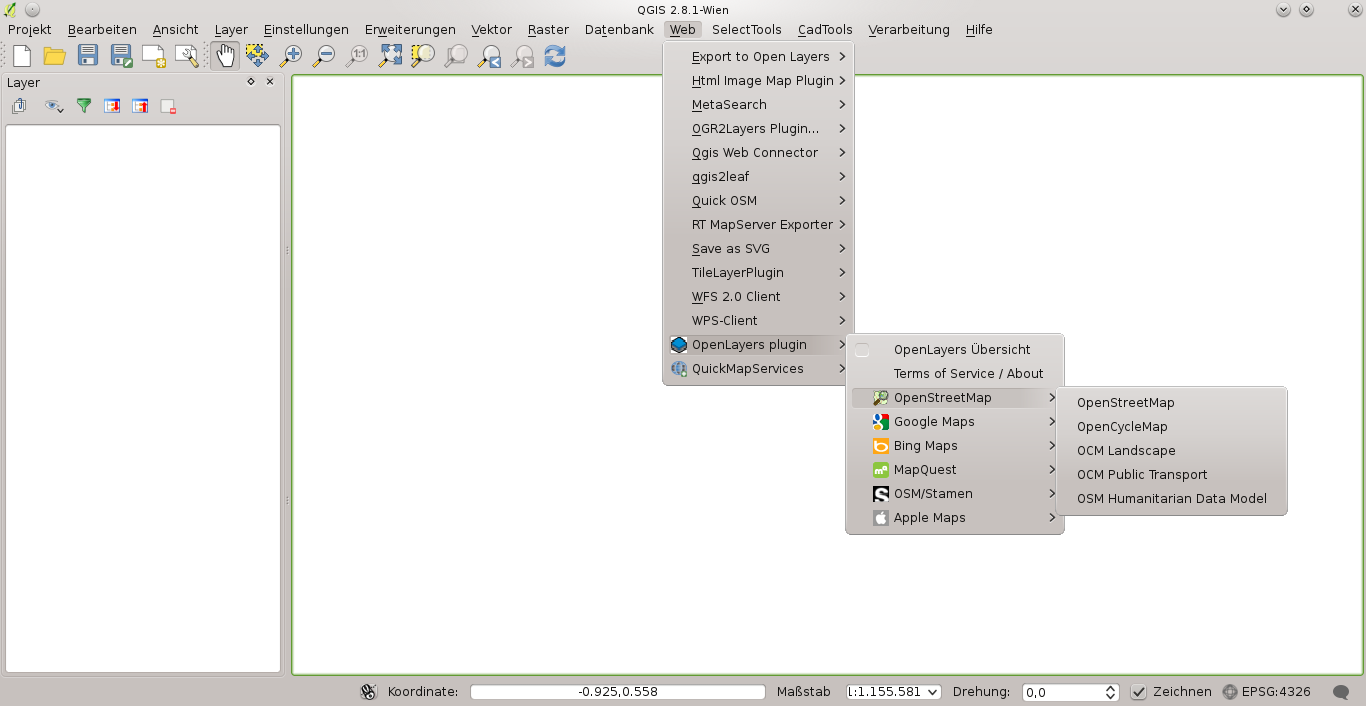This screenshot has width=1366, height=706.
Task: Save the project via floppy icon
Action: [88, 56]
